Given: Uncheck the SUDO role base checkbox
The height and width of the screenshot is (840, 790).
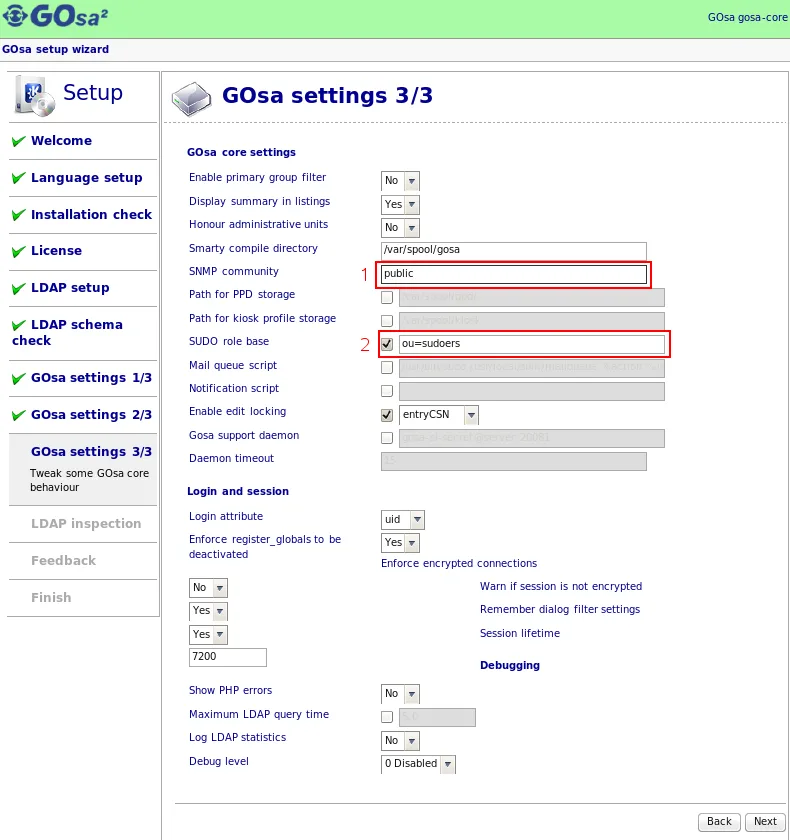Looking at the screenshot, I should click(387, 344).
